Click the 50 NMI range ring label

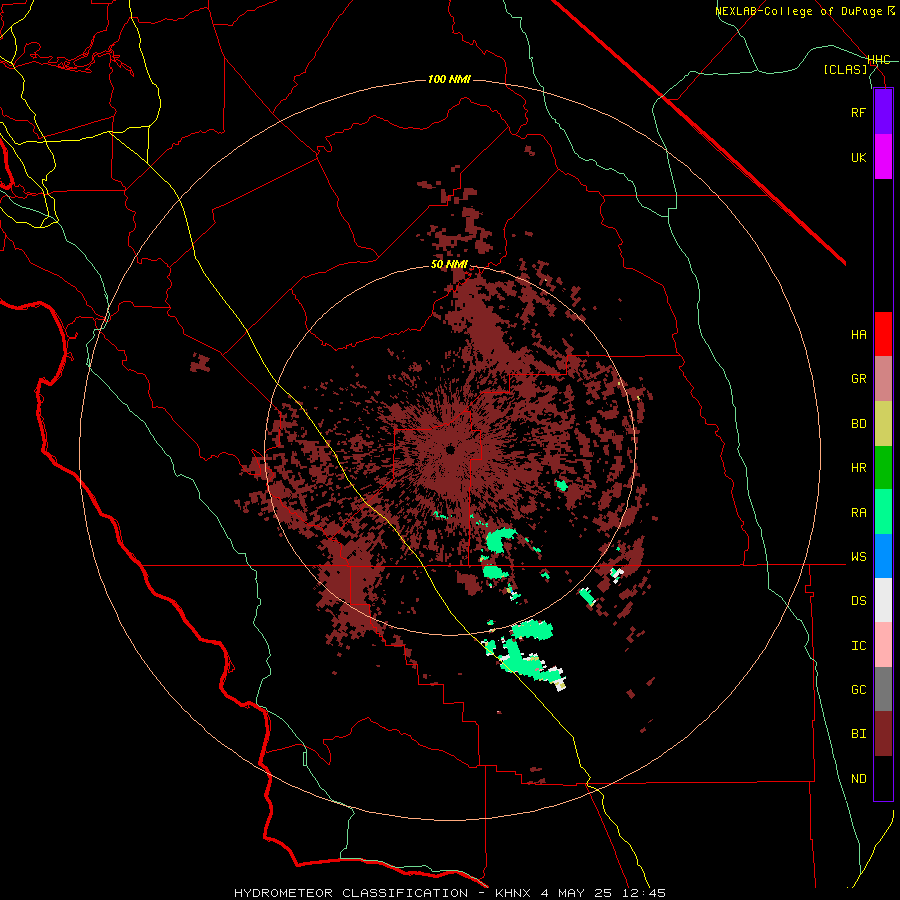(x=449, y=265)
